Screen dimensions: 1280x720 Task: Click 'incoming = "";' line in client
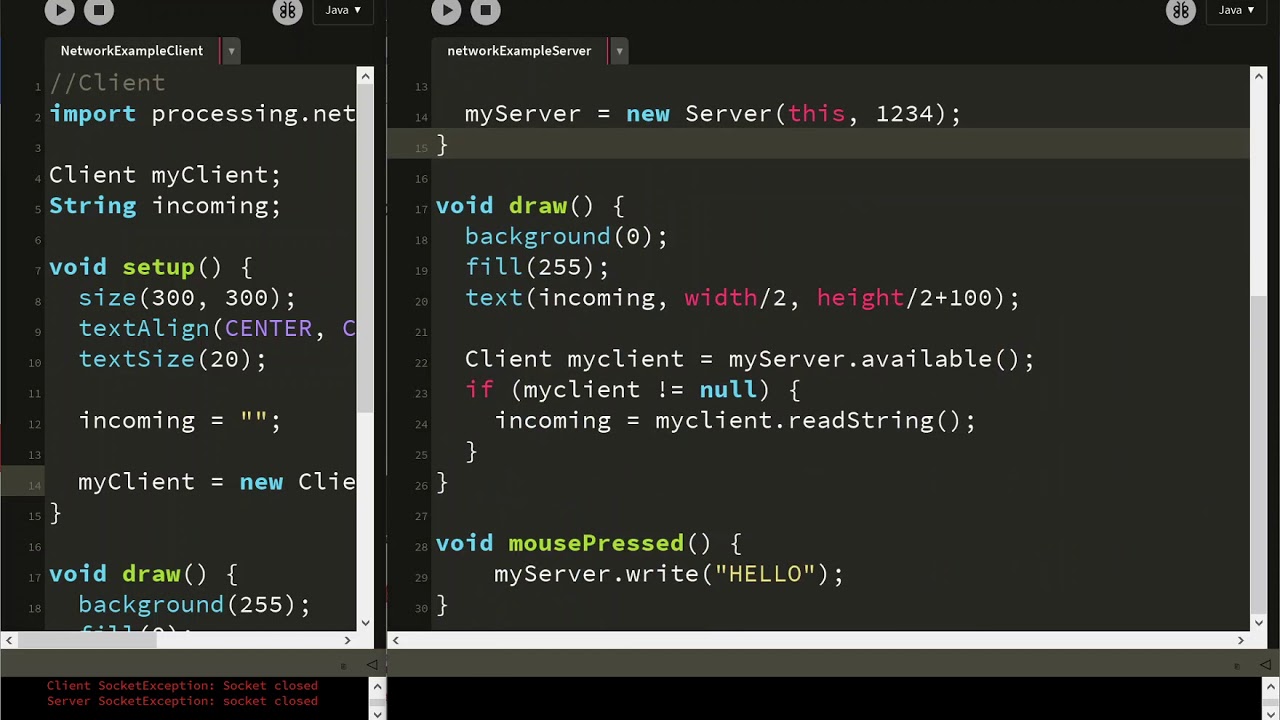tap(180, 421)
